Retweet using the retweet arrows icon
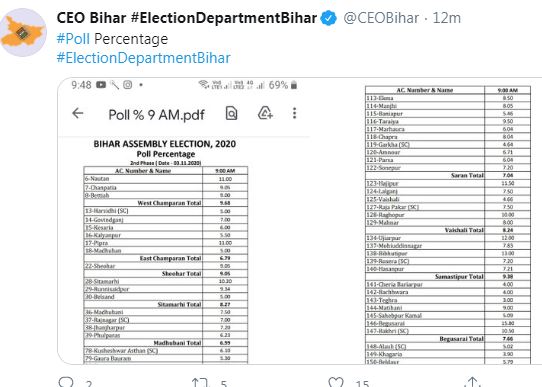Viewport: 542px width, 387px height. coord(200,383)
